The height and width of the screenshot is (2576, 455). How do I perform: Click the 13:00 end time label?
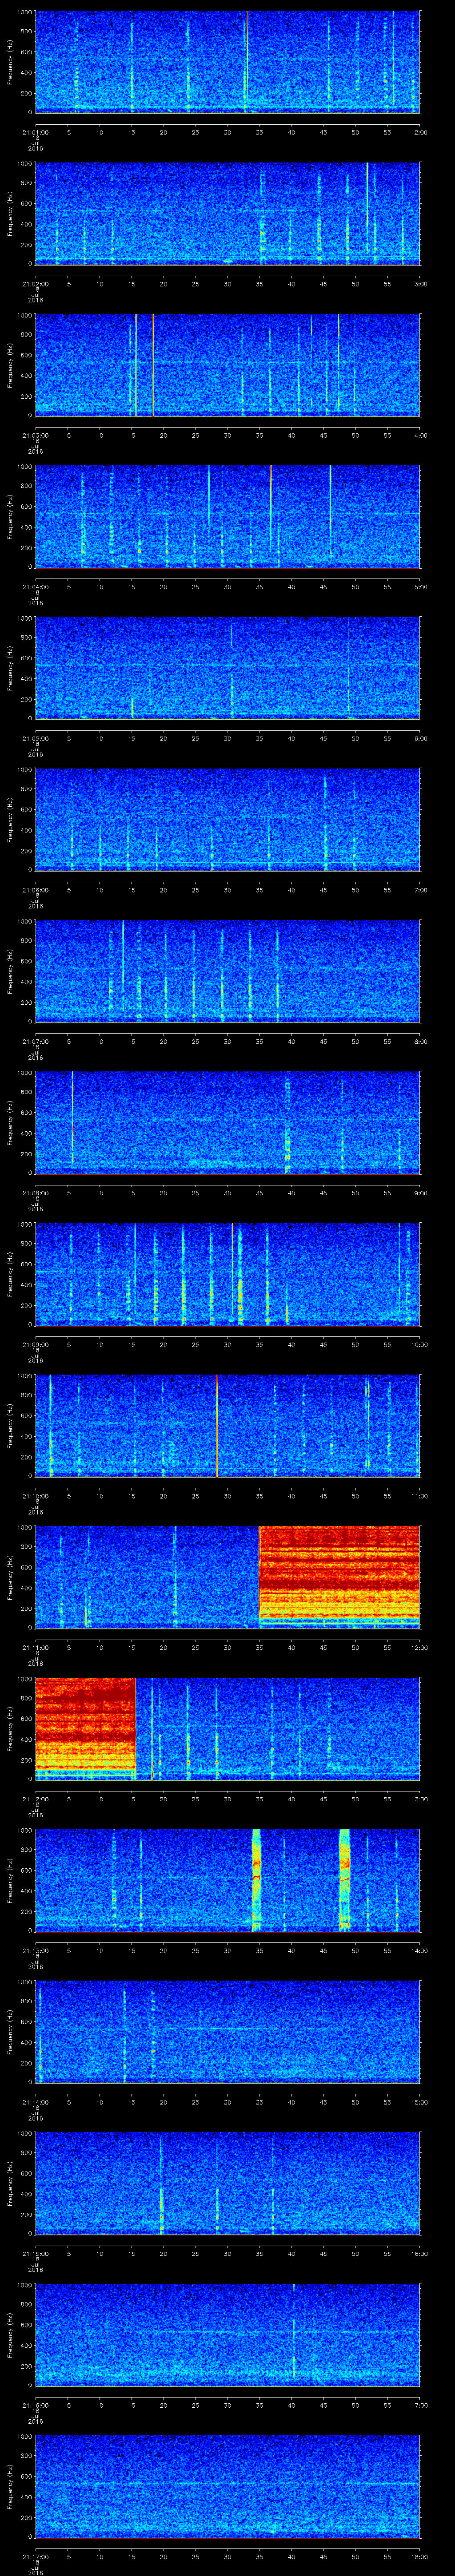419,1799
